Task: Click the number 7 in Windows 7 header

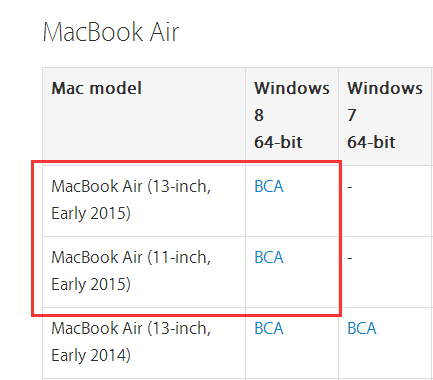Action: pos(352,115)
